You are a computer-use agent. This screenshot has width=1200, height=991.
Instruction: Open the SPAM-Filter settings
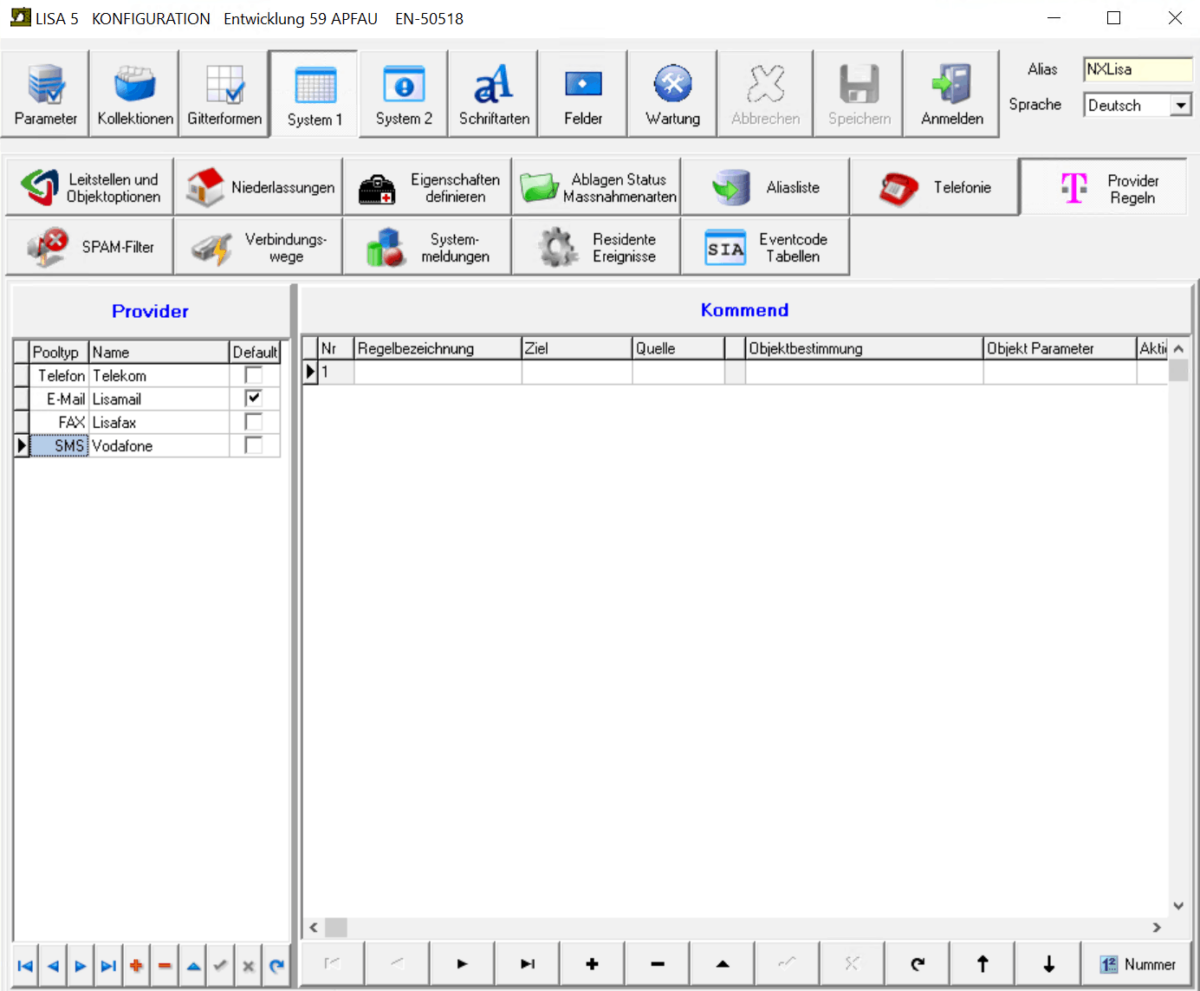click(x=89, y=247)
